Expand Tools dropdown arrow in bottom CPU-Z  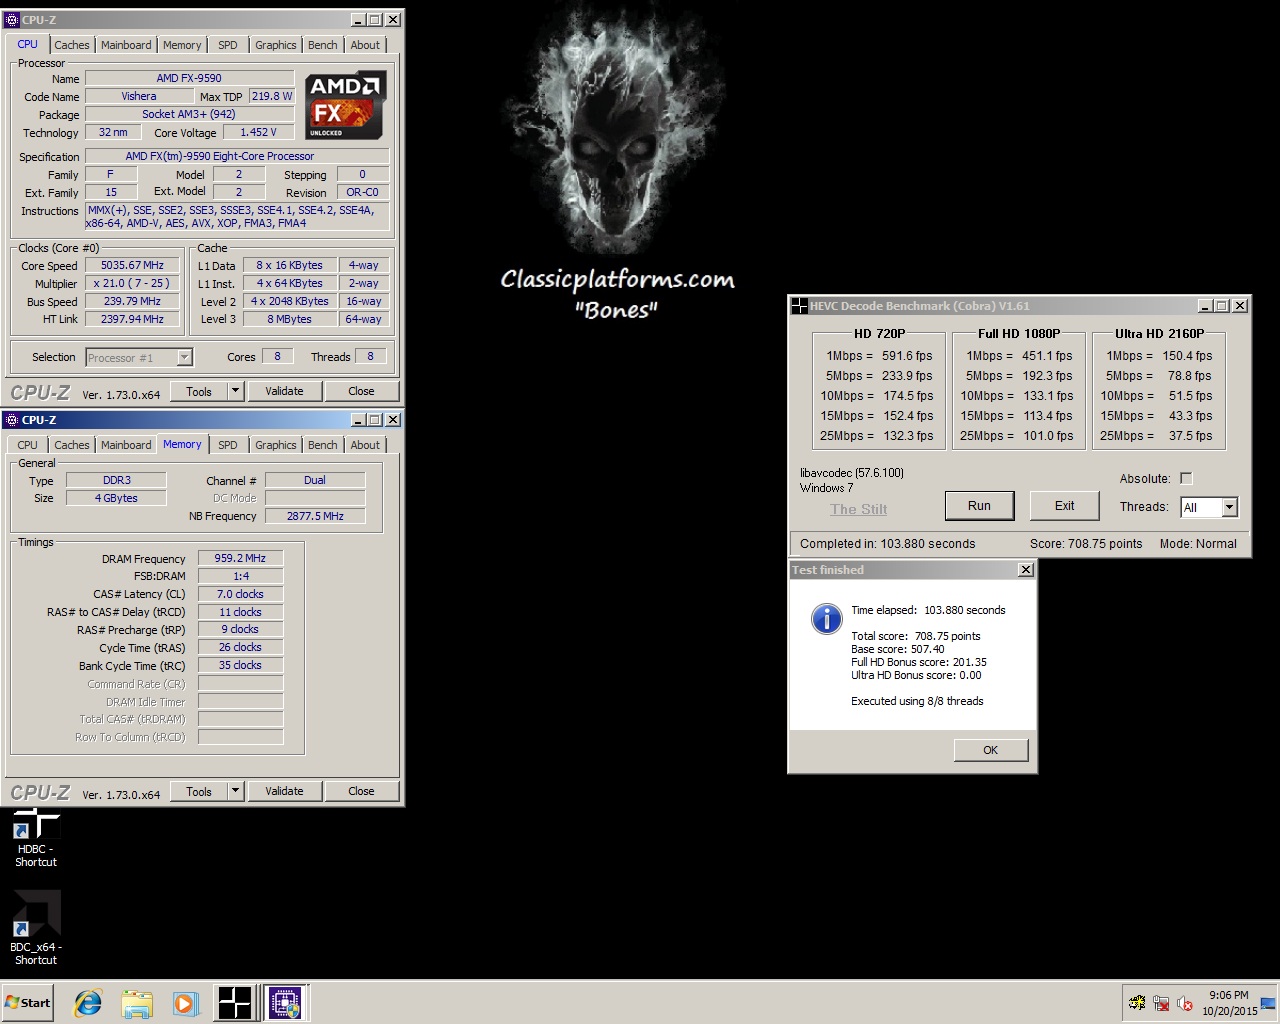(x=236, y=791)
